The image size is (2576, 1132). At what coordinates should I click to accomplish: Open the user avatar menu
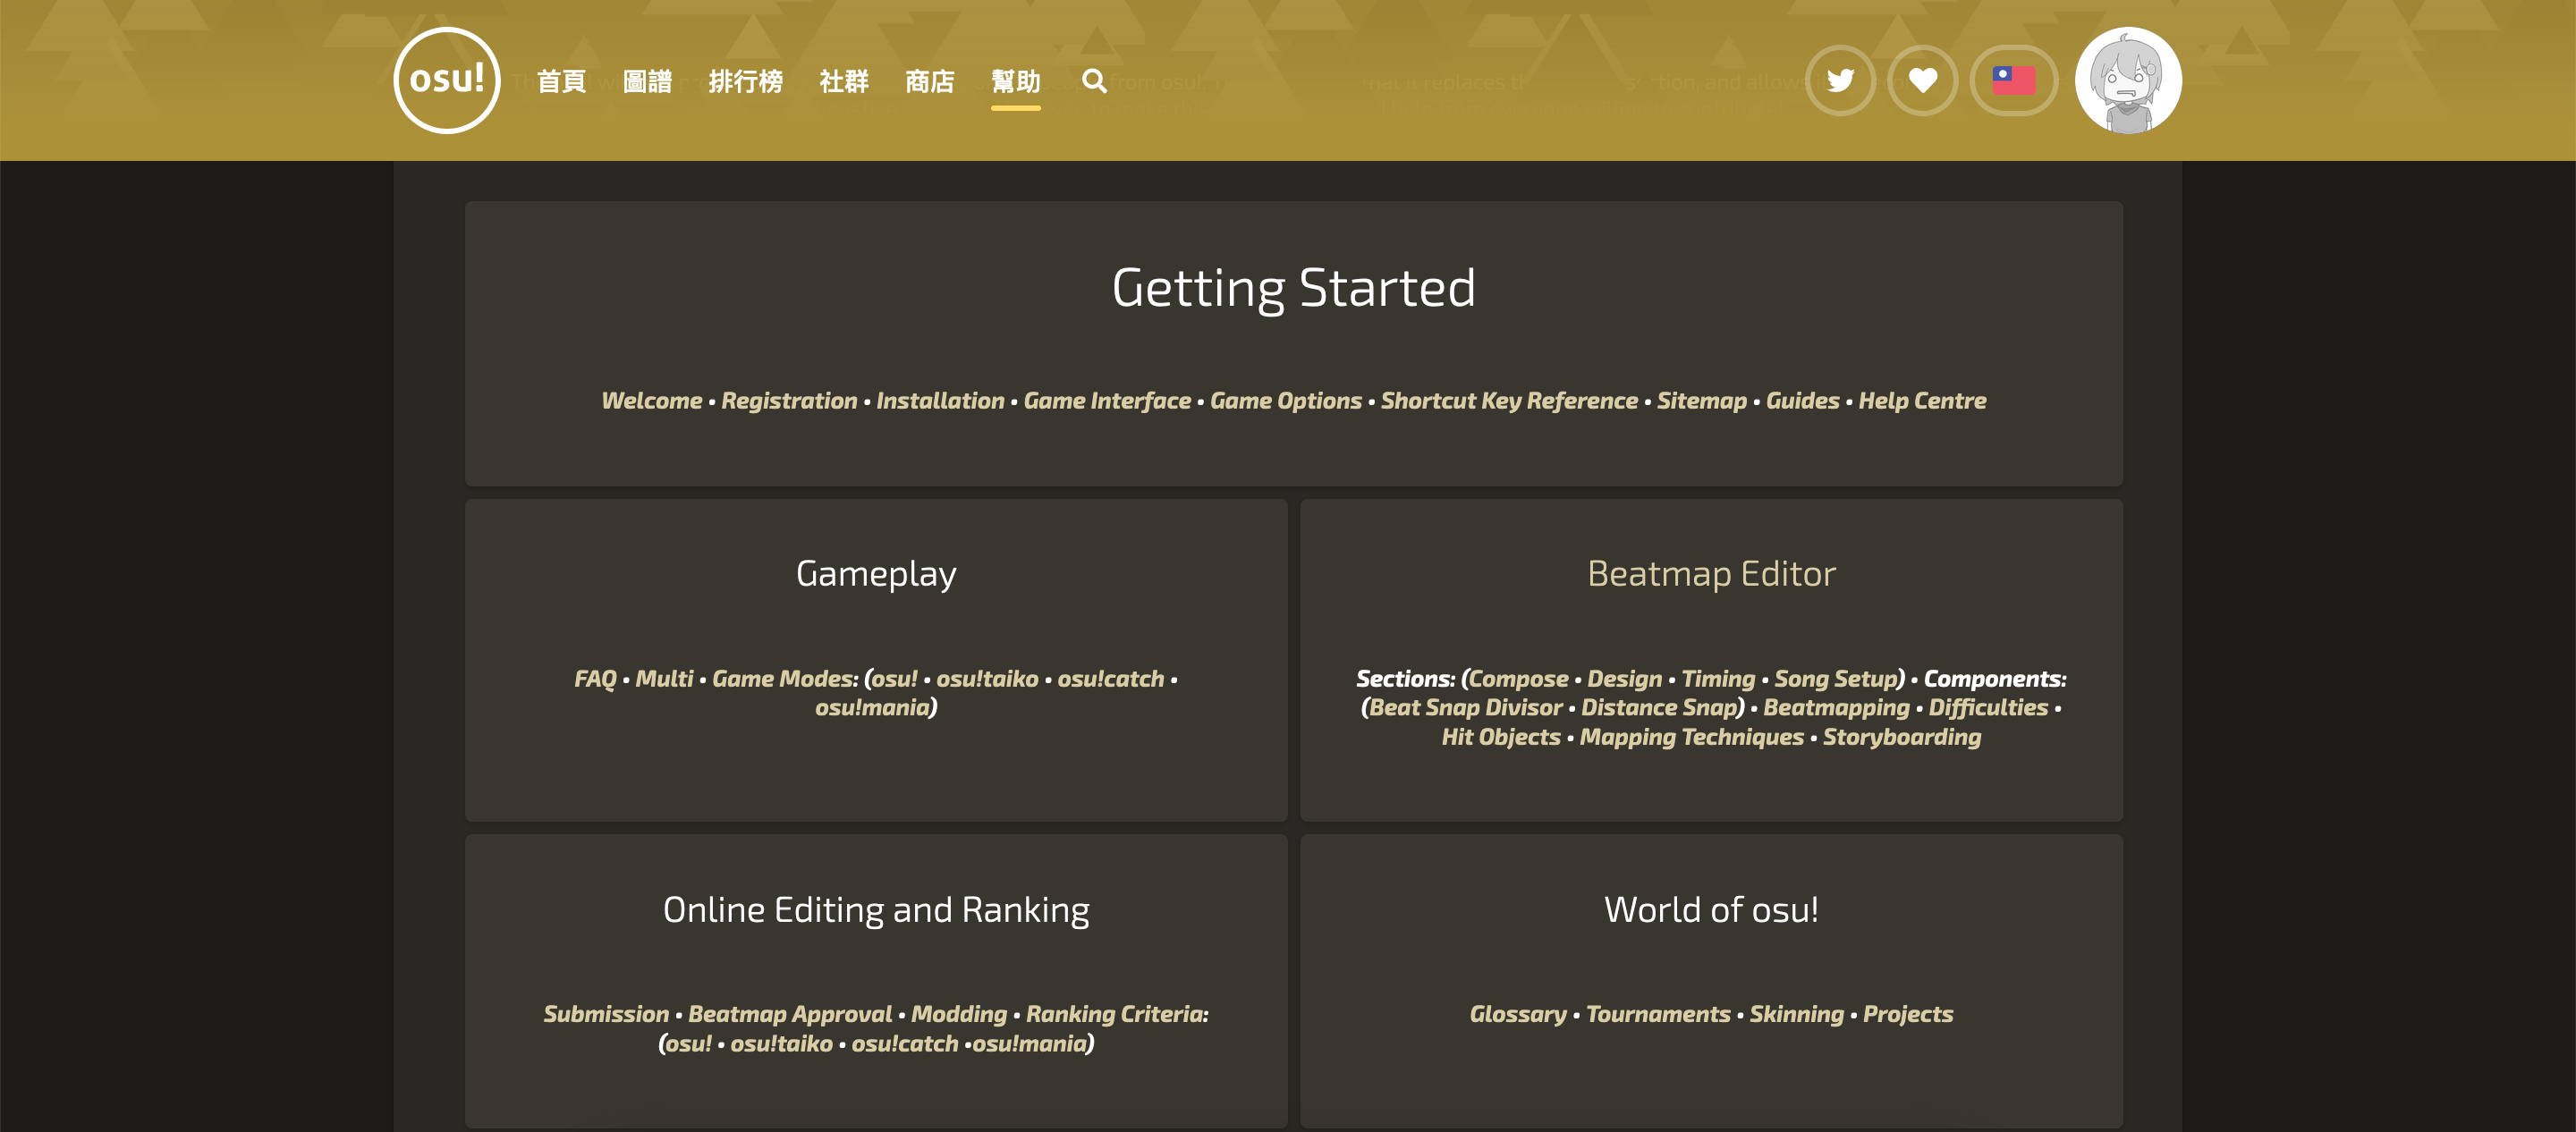(2128, 80)
